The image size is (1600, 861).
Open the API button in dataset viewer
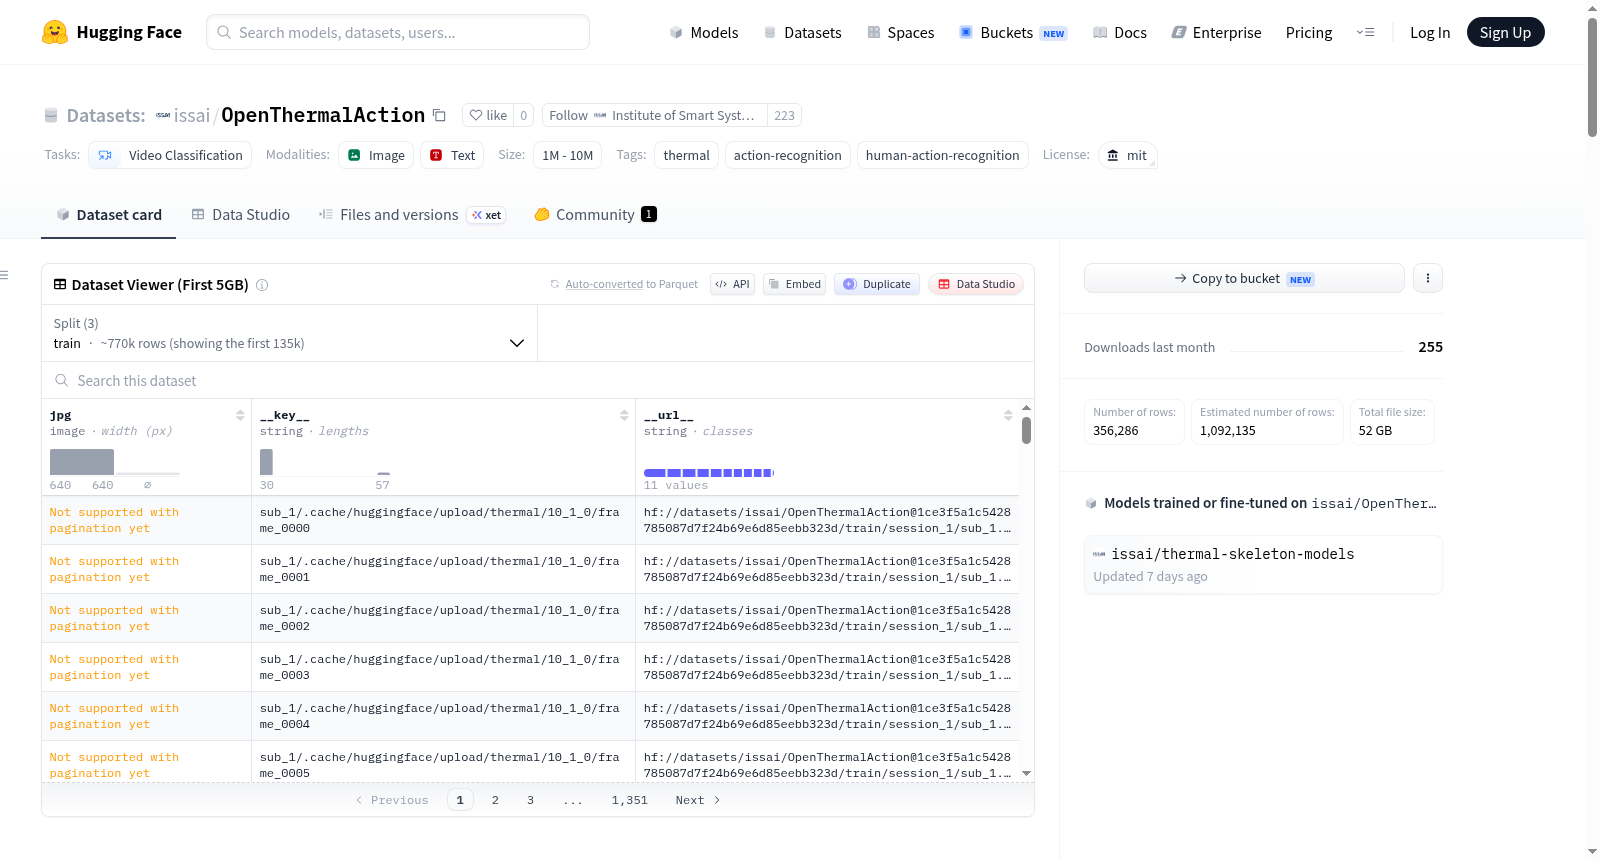[x=732, y=284]
